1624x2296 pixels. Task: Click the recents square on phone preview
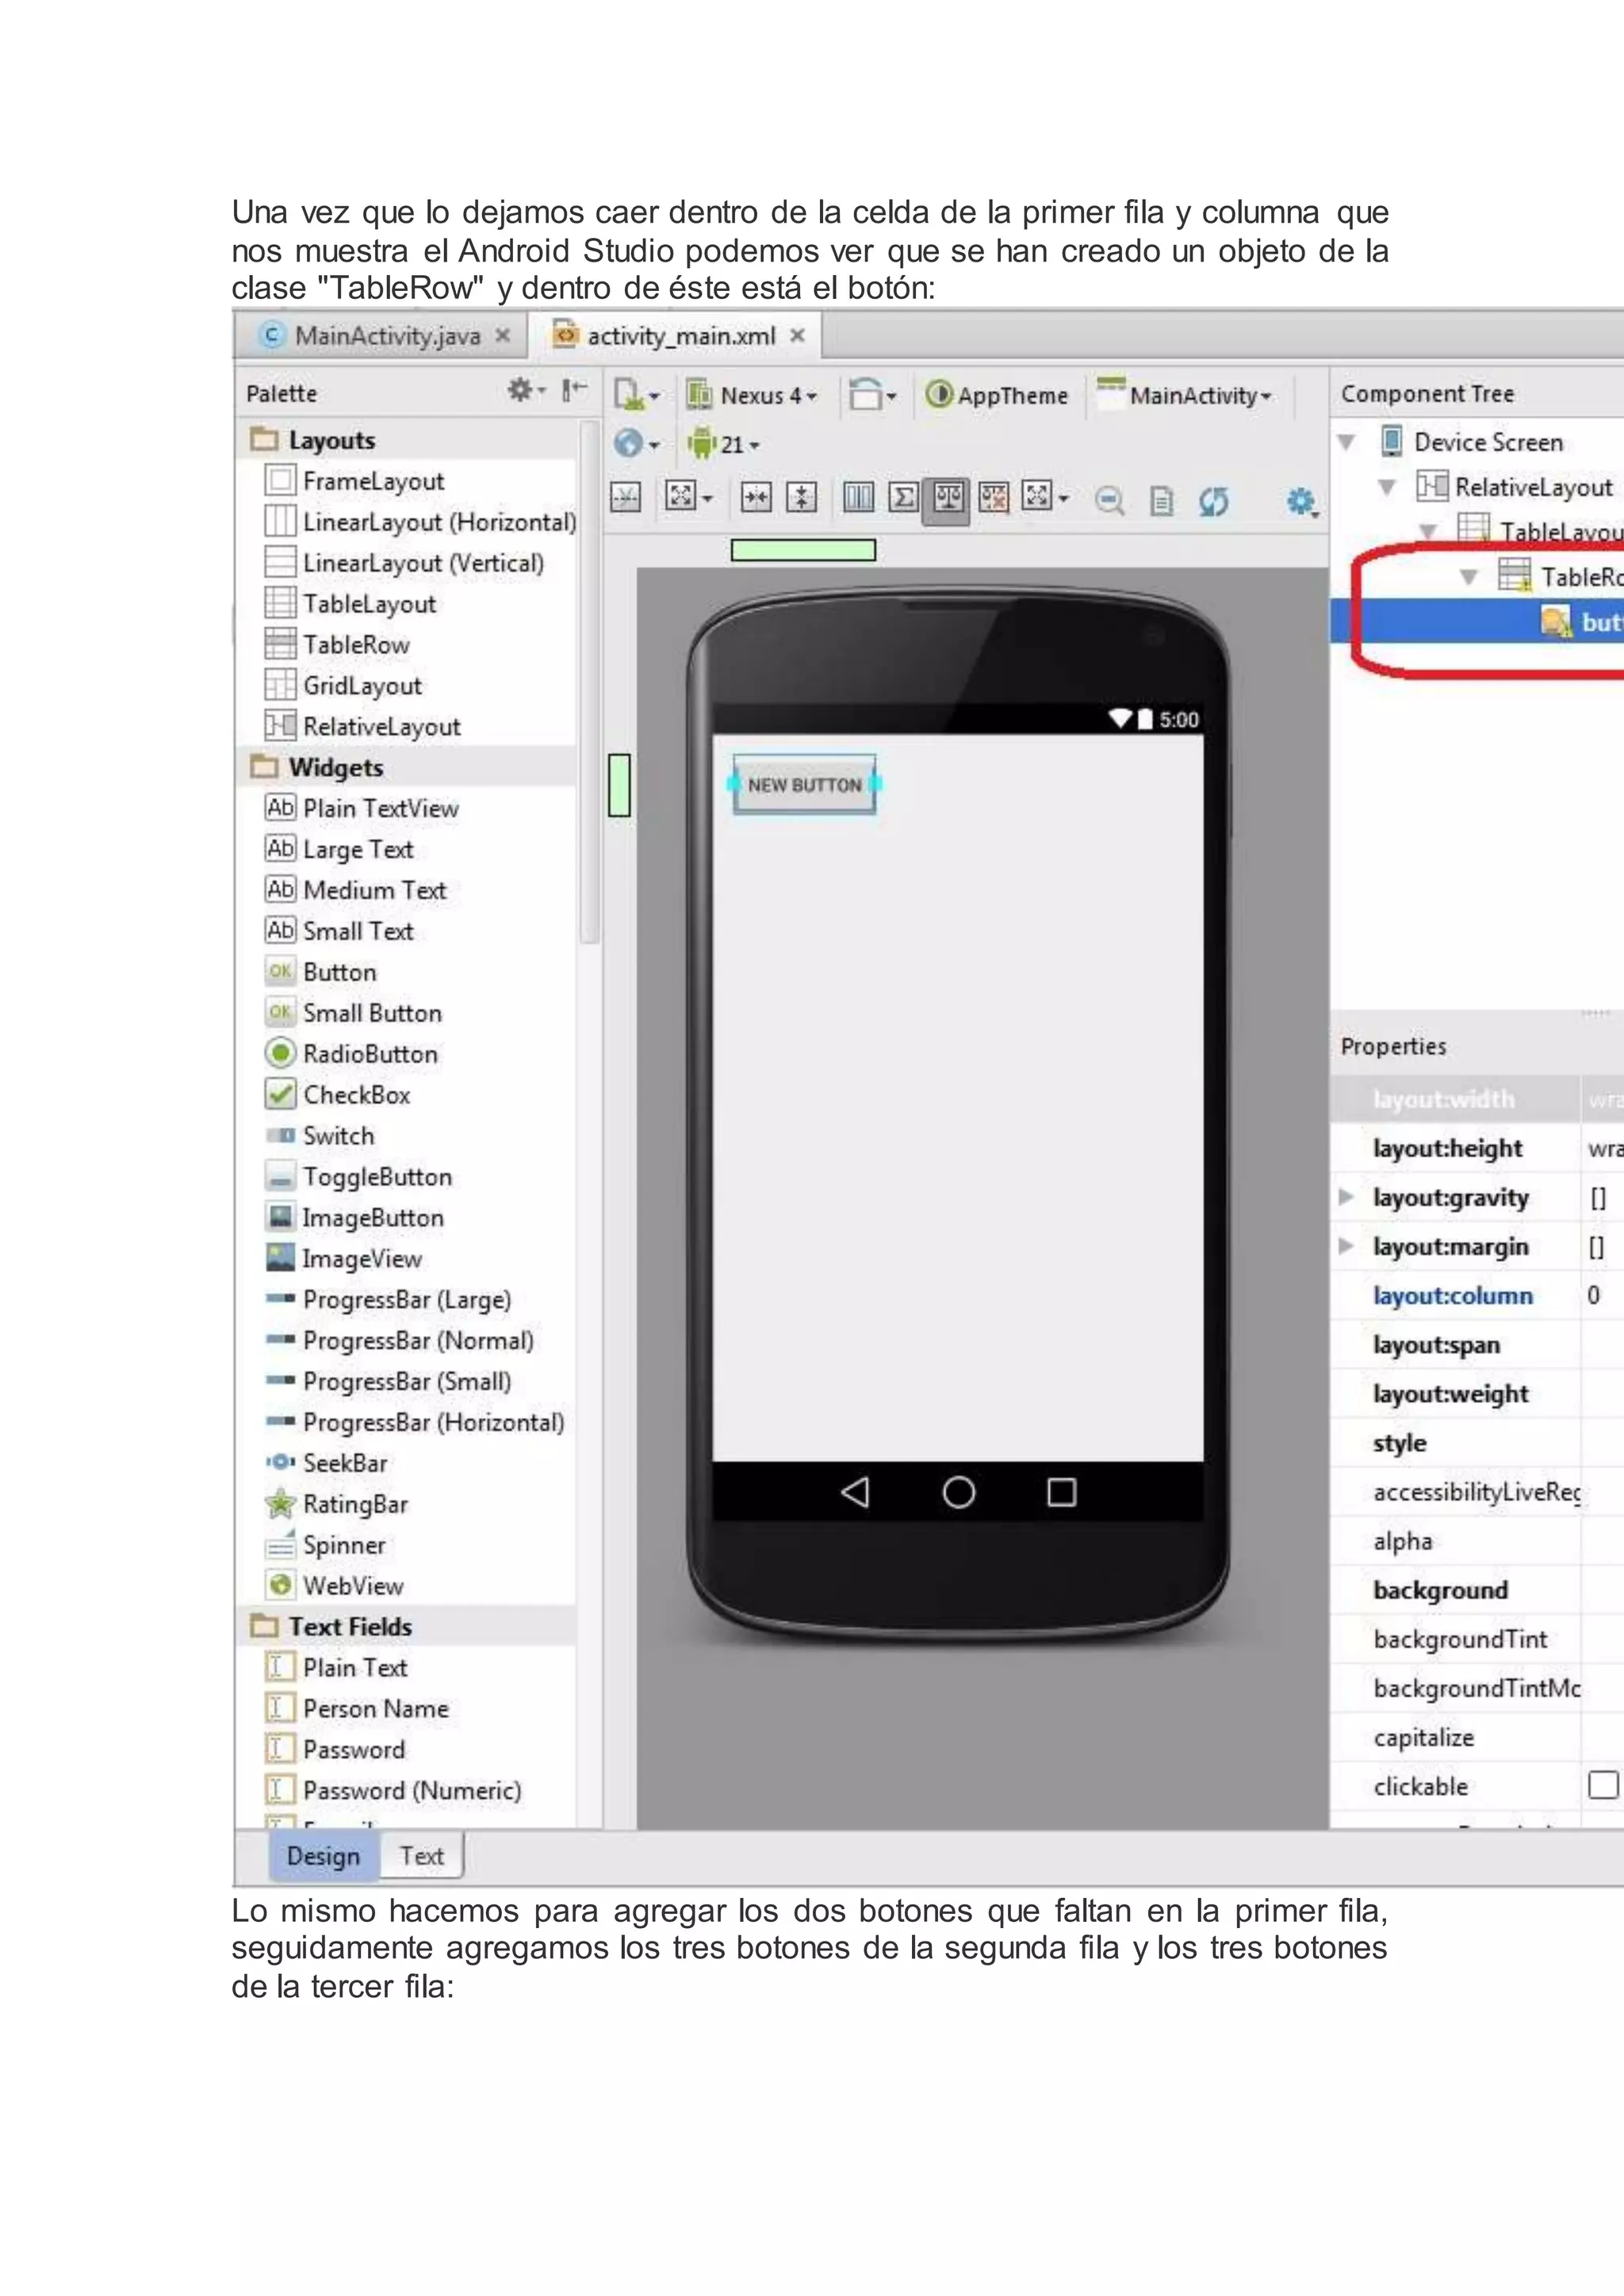click(1061, 1492)
